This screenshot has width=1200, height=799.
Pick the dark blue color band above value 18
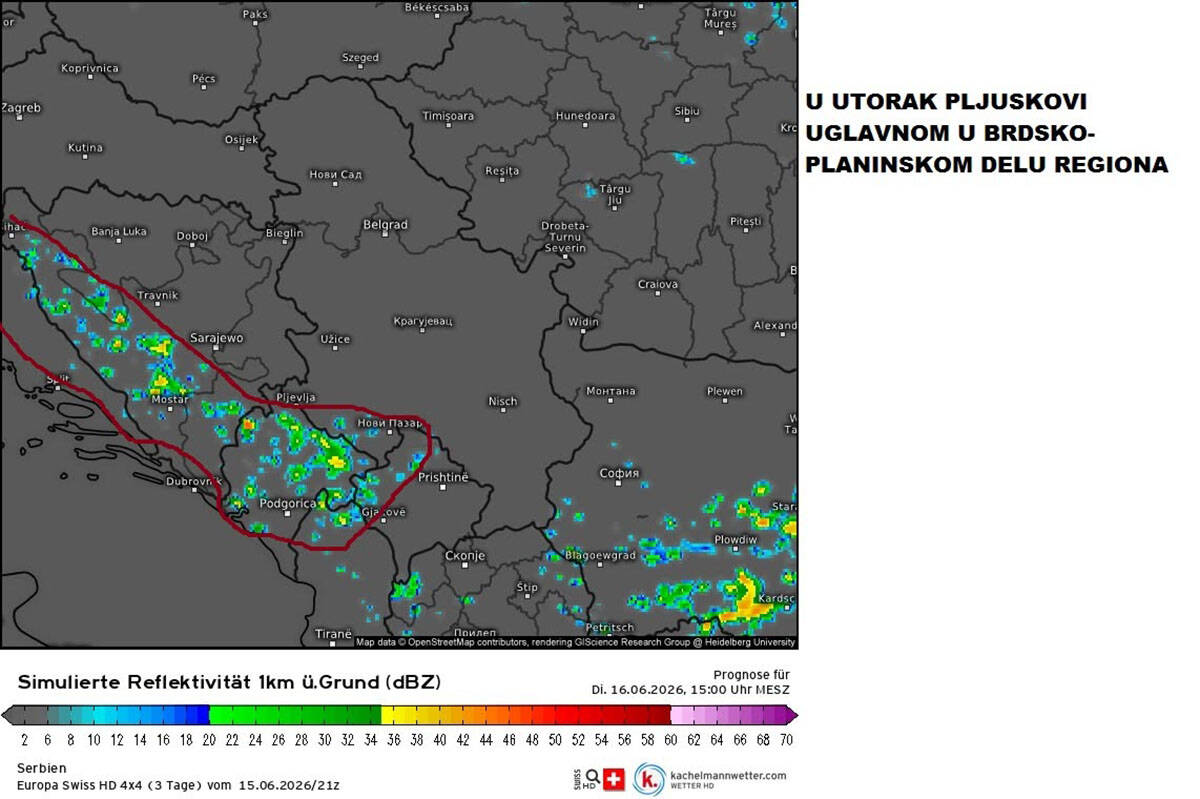[x=186, y=714]
